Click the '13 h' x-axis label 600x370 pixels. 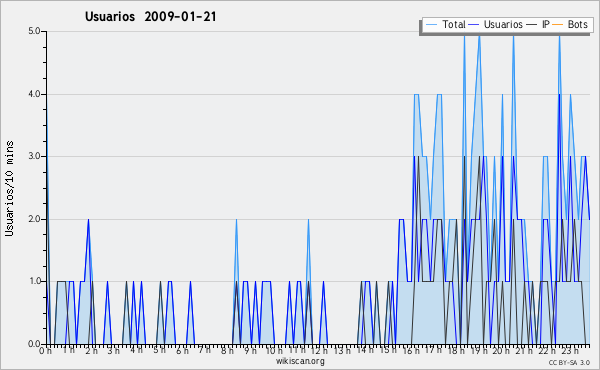[342, 350]
